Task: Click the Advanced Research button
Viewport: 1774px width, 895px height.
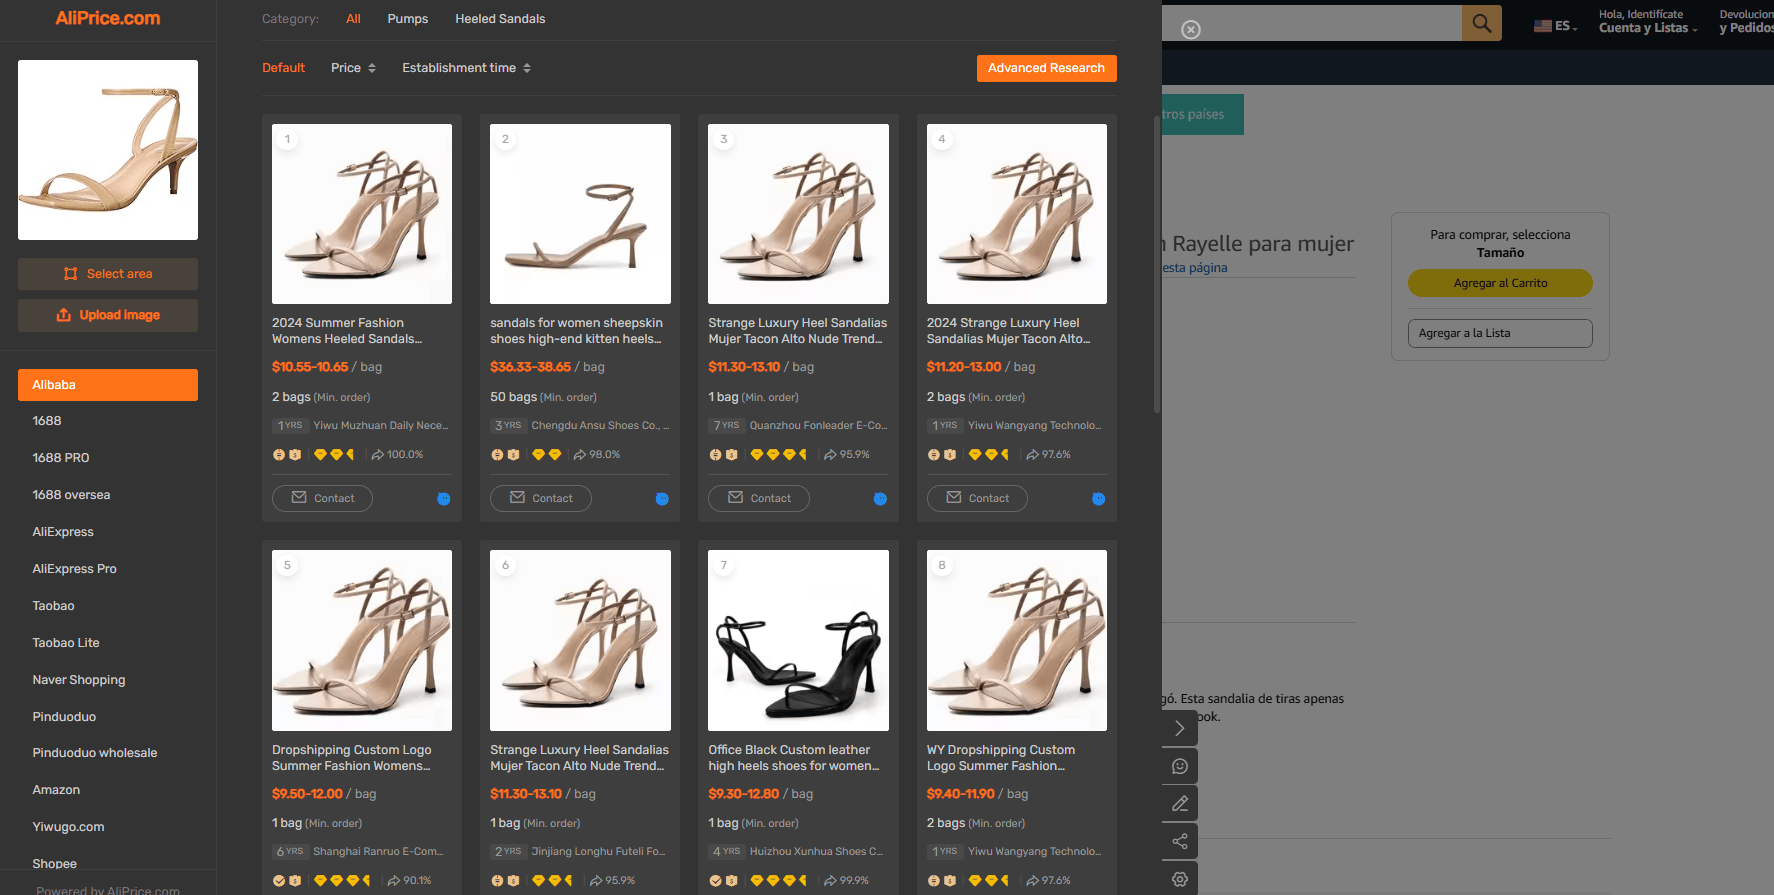Action: [1046, 68]
